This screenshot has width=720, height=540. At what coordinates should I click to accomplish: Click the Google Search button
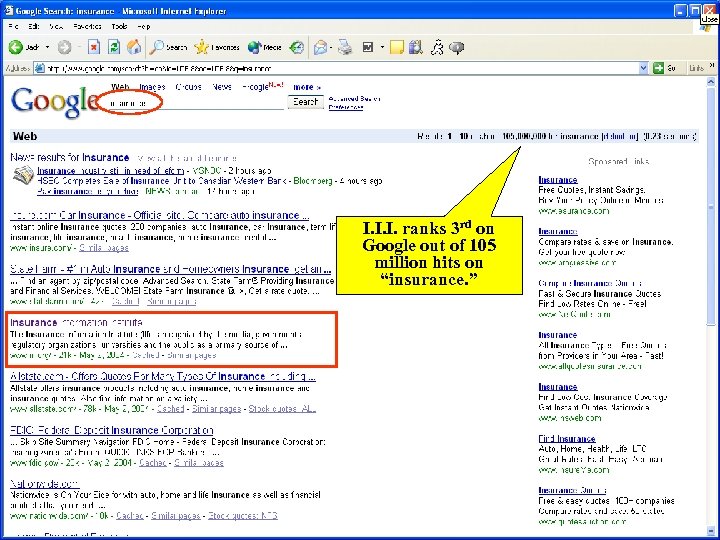click(x=305, y=101)
